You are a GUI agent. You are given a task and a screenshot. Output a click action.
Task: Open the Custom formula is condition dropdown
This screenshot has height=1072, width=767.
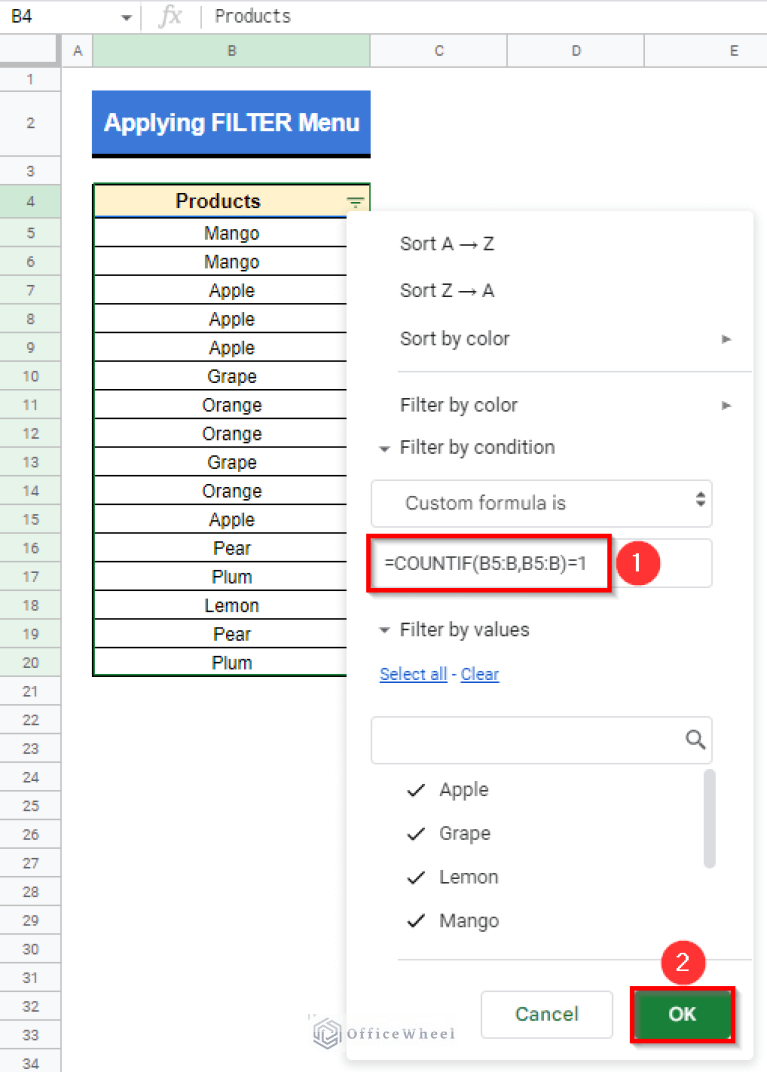pos(541,504)
